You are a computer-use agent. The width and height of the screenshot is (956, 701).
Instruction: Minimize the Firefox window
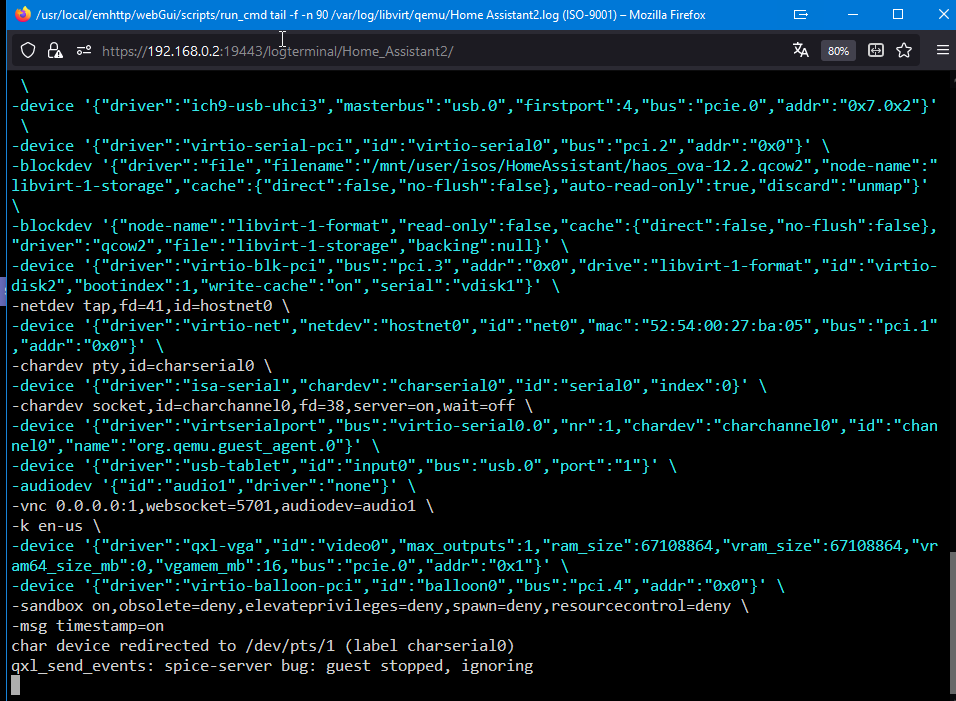click(853, 15)
